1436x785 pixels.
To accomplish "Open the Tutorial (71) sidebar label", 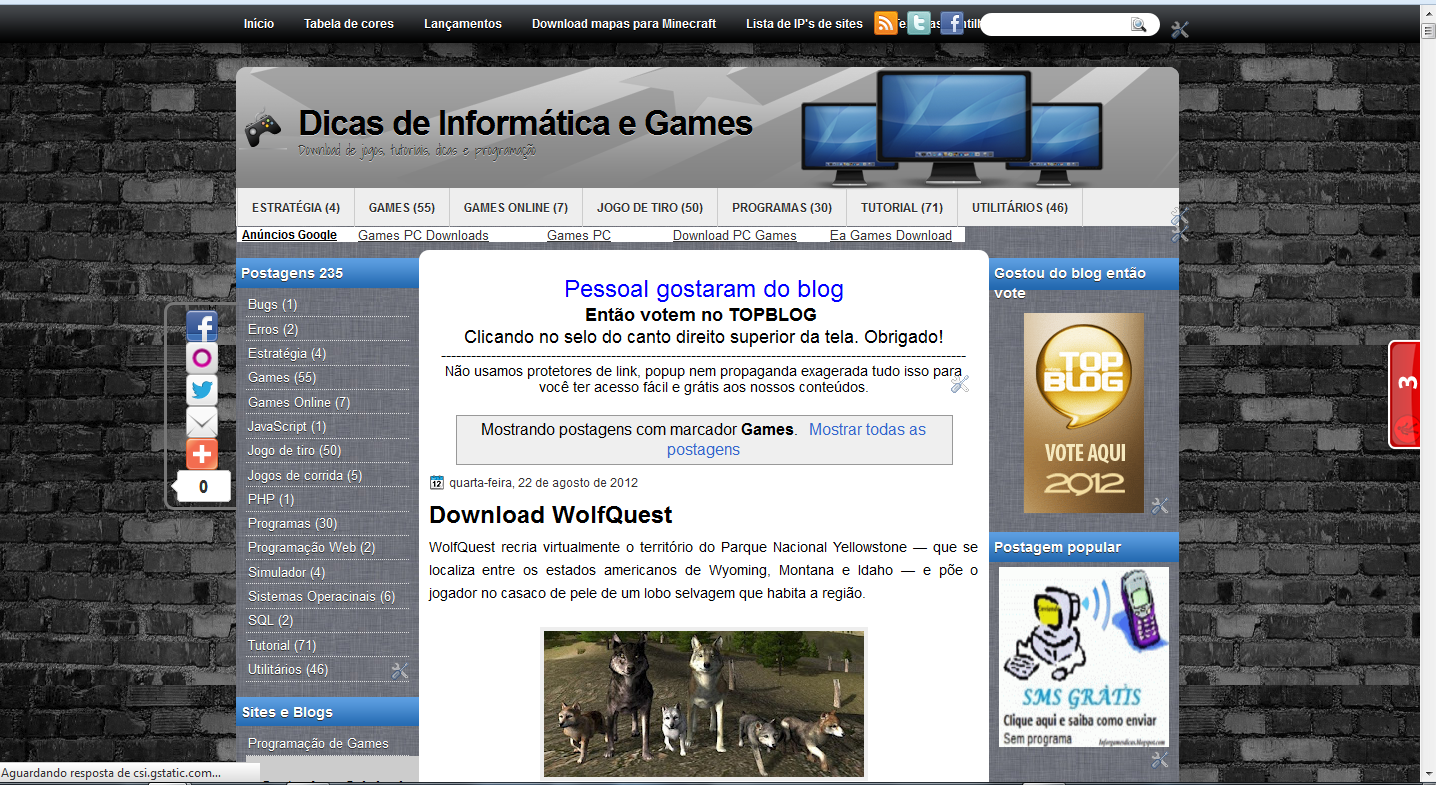I will [282, 645].
